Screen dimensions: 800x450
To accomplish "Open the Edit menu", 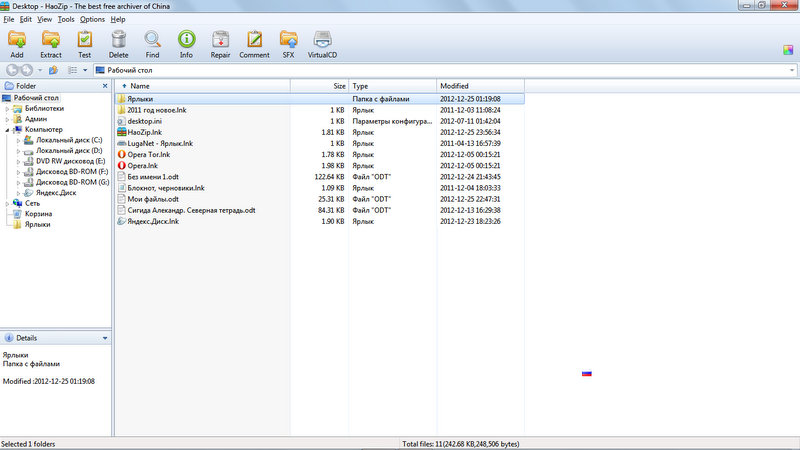I will 26,19.
